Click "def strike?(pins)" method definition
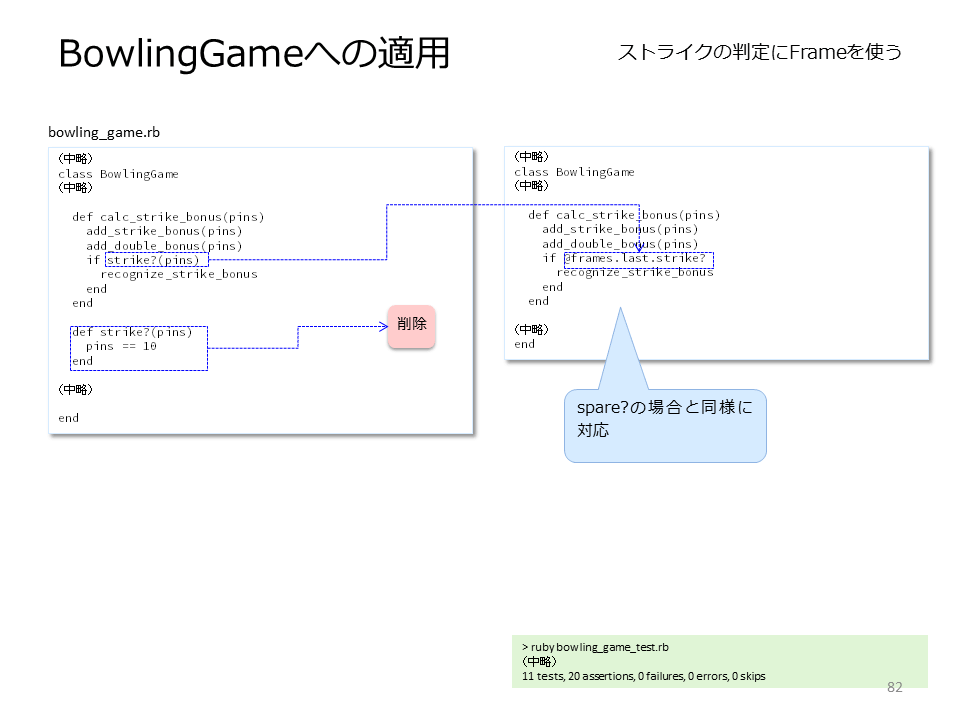The image size is (960, 720). pos(132,332)
